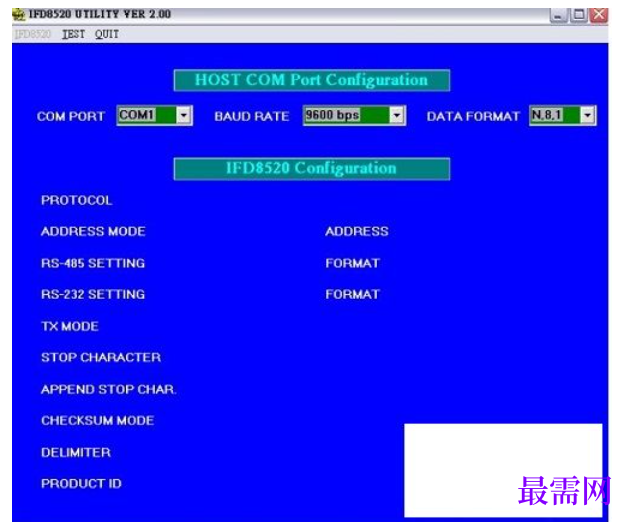The image size is (630, 522).
Task: Close the IFD8520 Utility window
Action: click(x=599, y=15)
